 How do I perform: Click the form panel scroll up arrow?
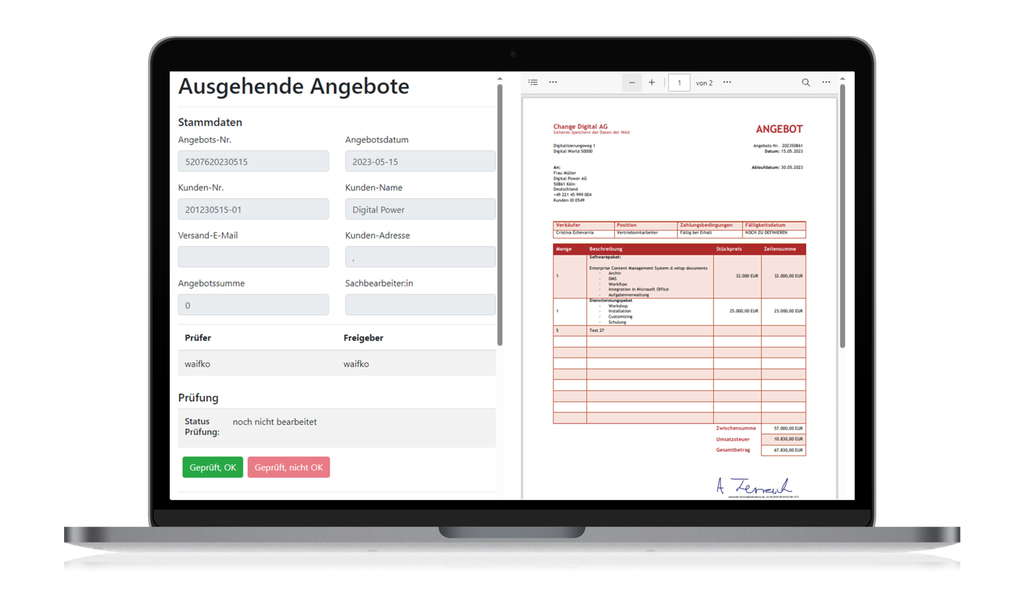500,79
